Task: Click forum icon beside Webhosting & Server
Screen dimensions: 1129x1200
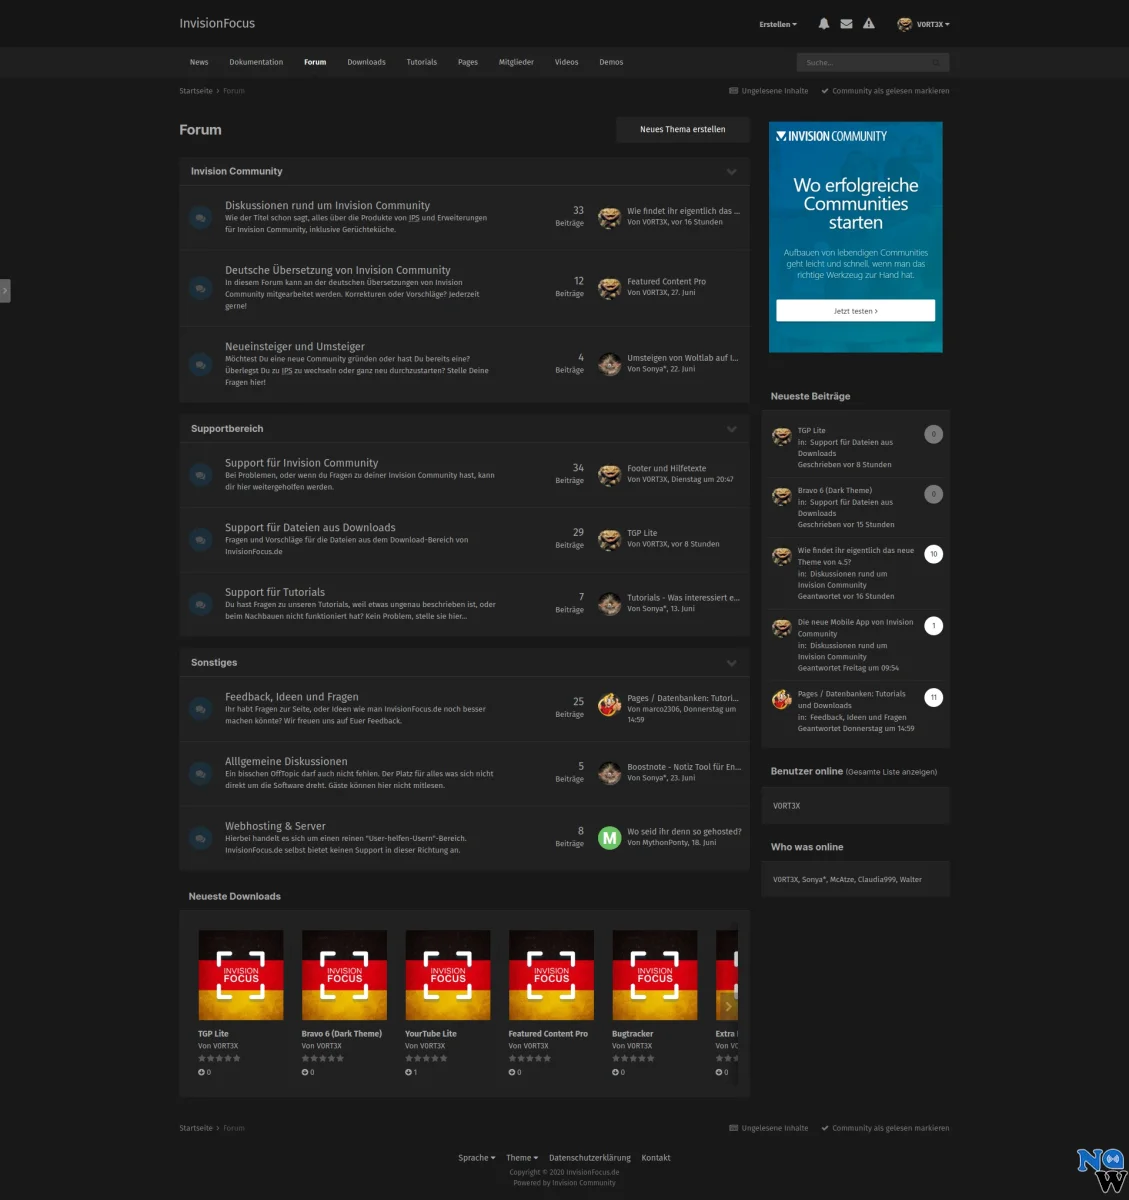Action: pyautogui.click(x=201, y=838)
